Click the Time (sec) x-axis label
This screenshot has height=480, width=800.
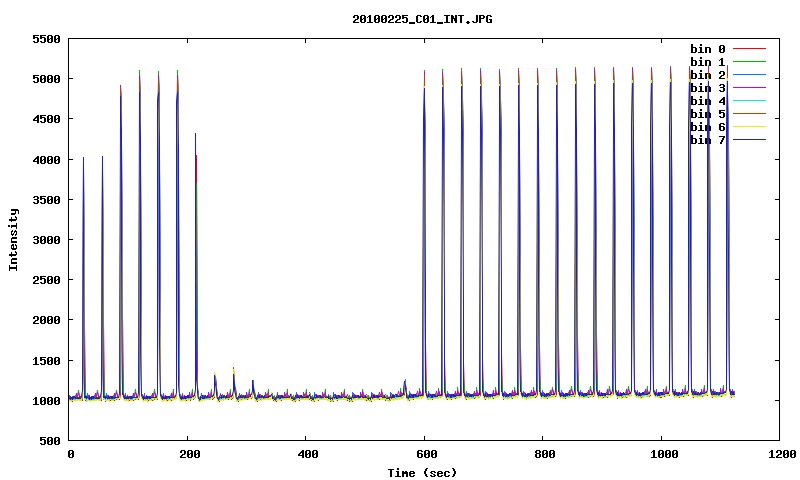(422, 473)
